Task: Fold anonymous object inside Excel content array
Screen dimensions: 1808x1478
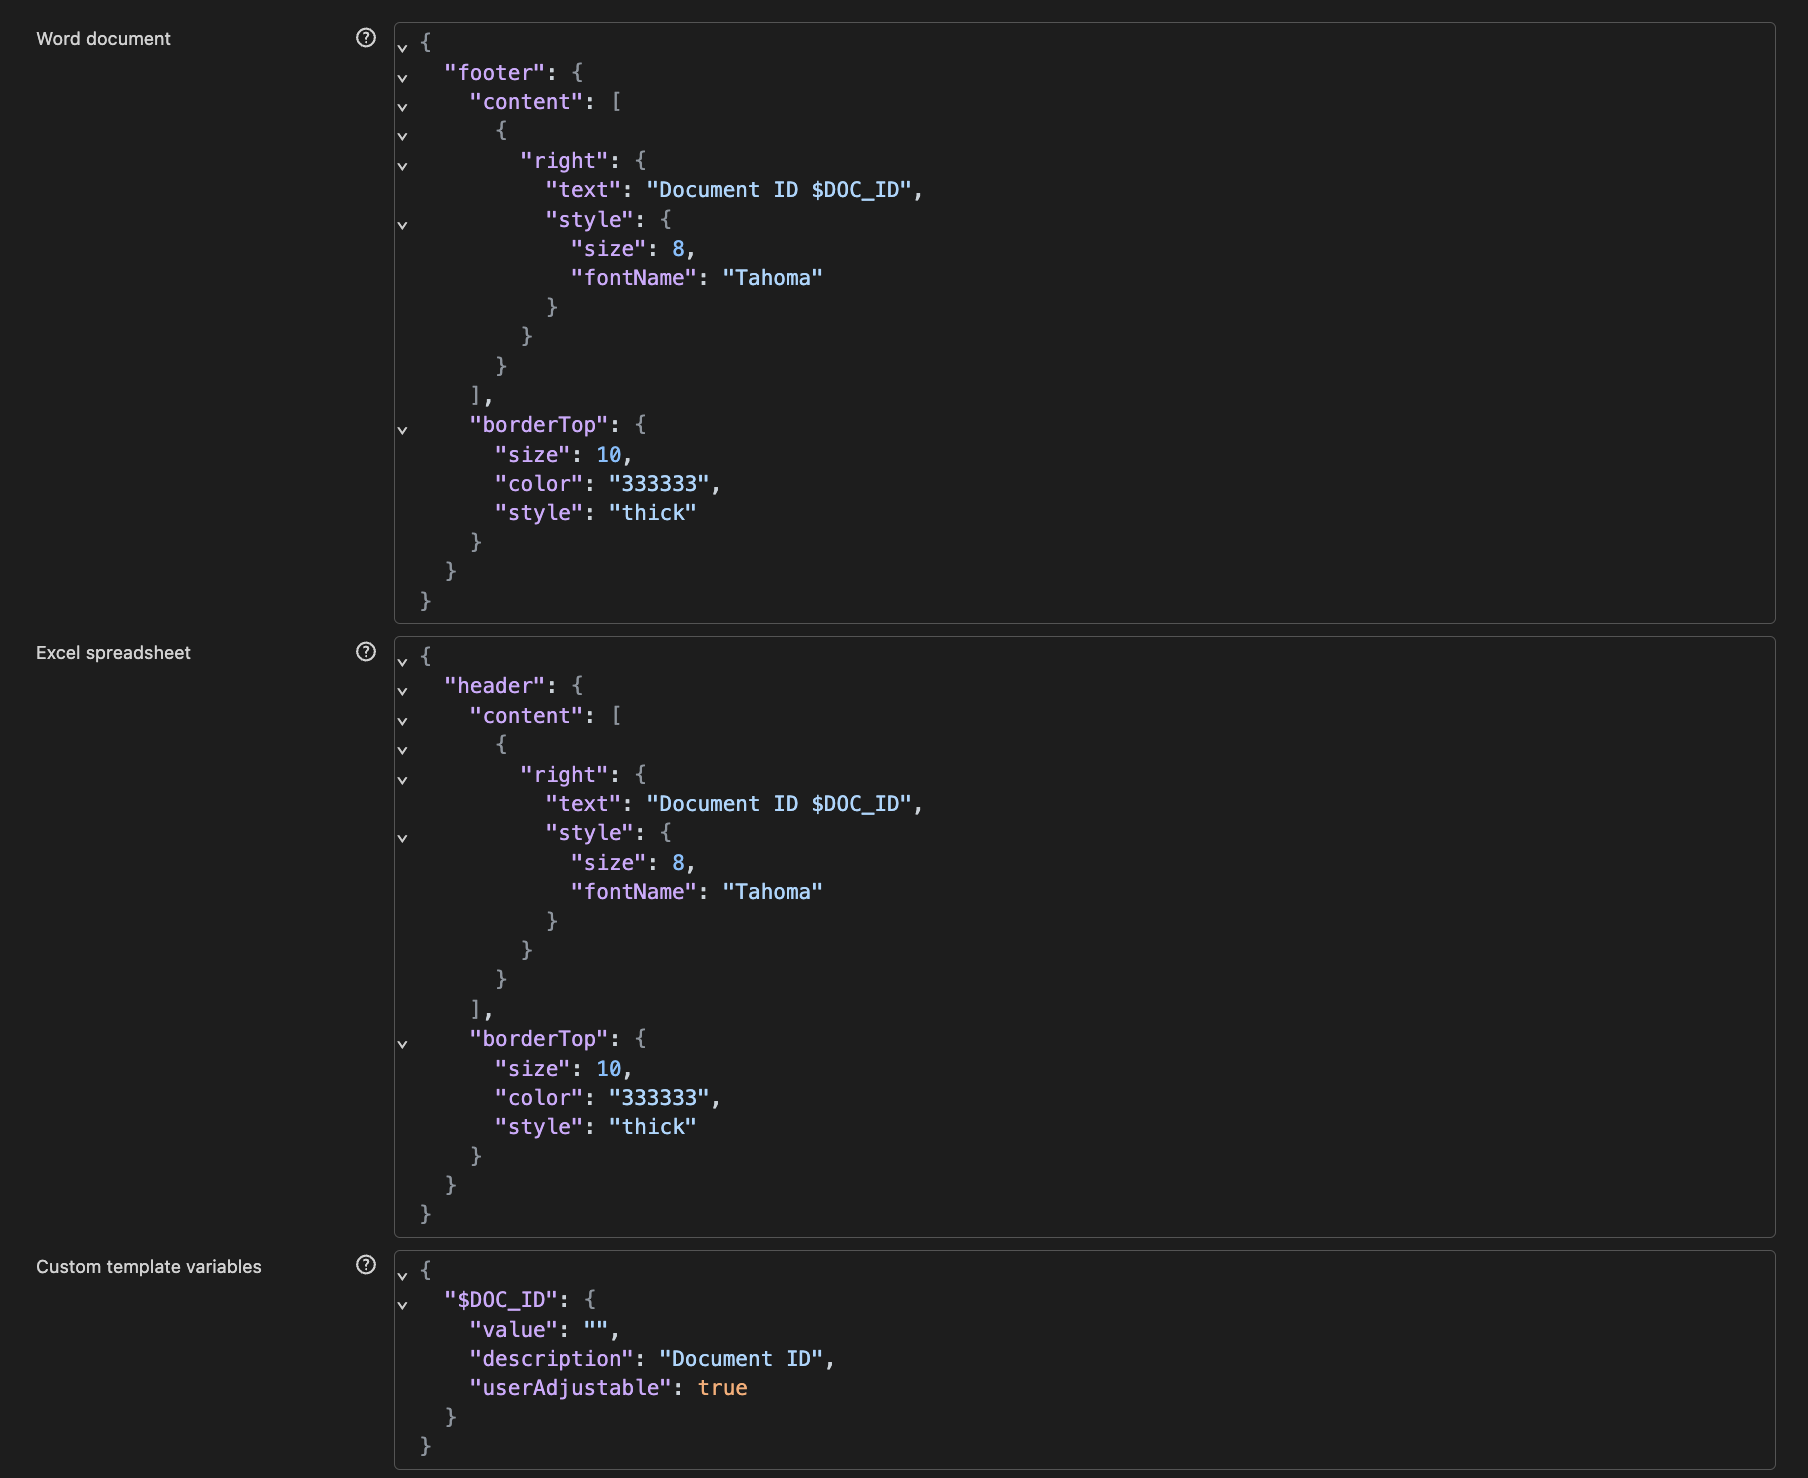Action: tap(402, 749)
